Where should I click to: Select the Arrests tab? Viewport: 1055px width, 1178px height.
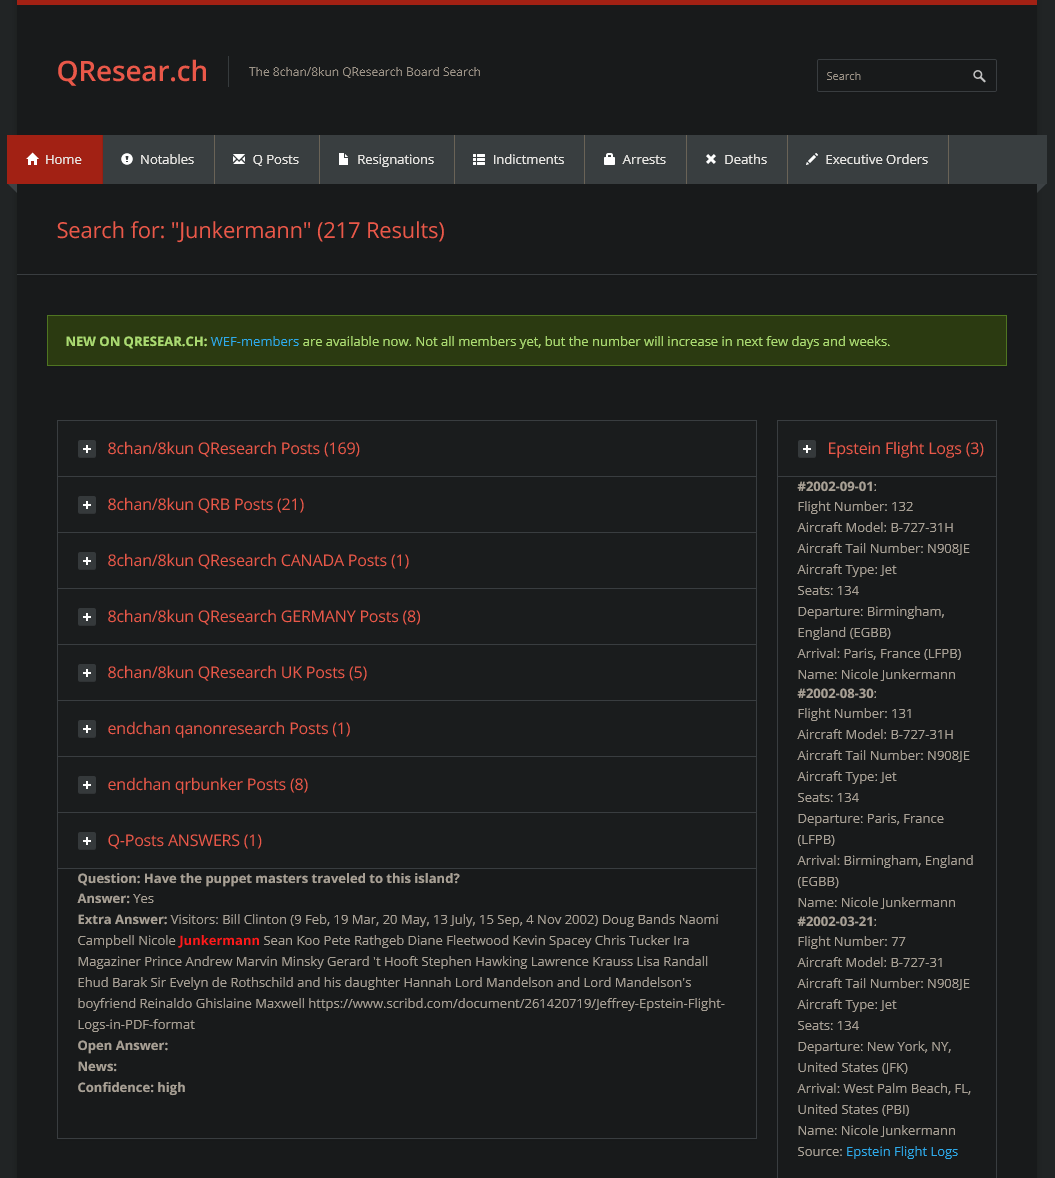636,159
